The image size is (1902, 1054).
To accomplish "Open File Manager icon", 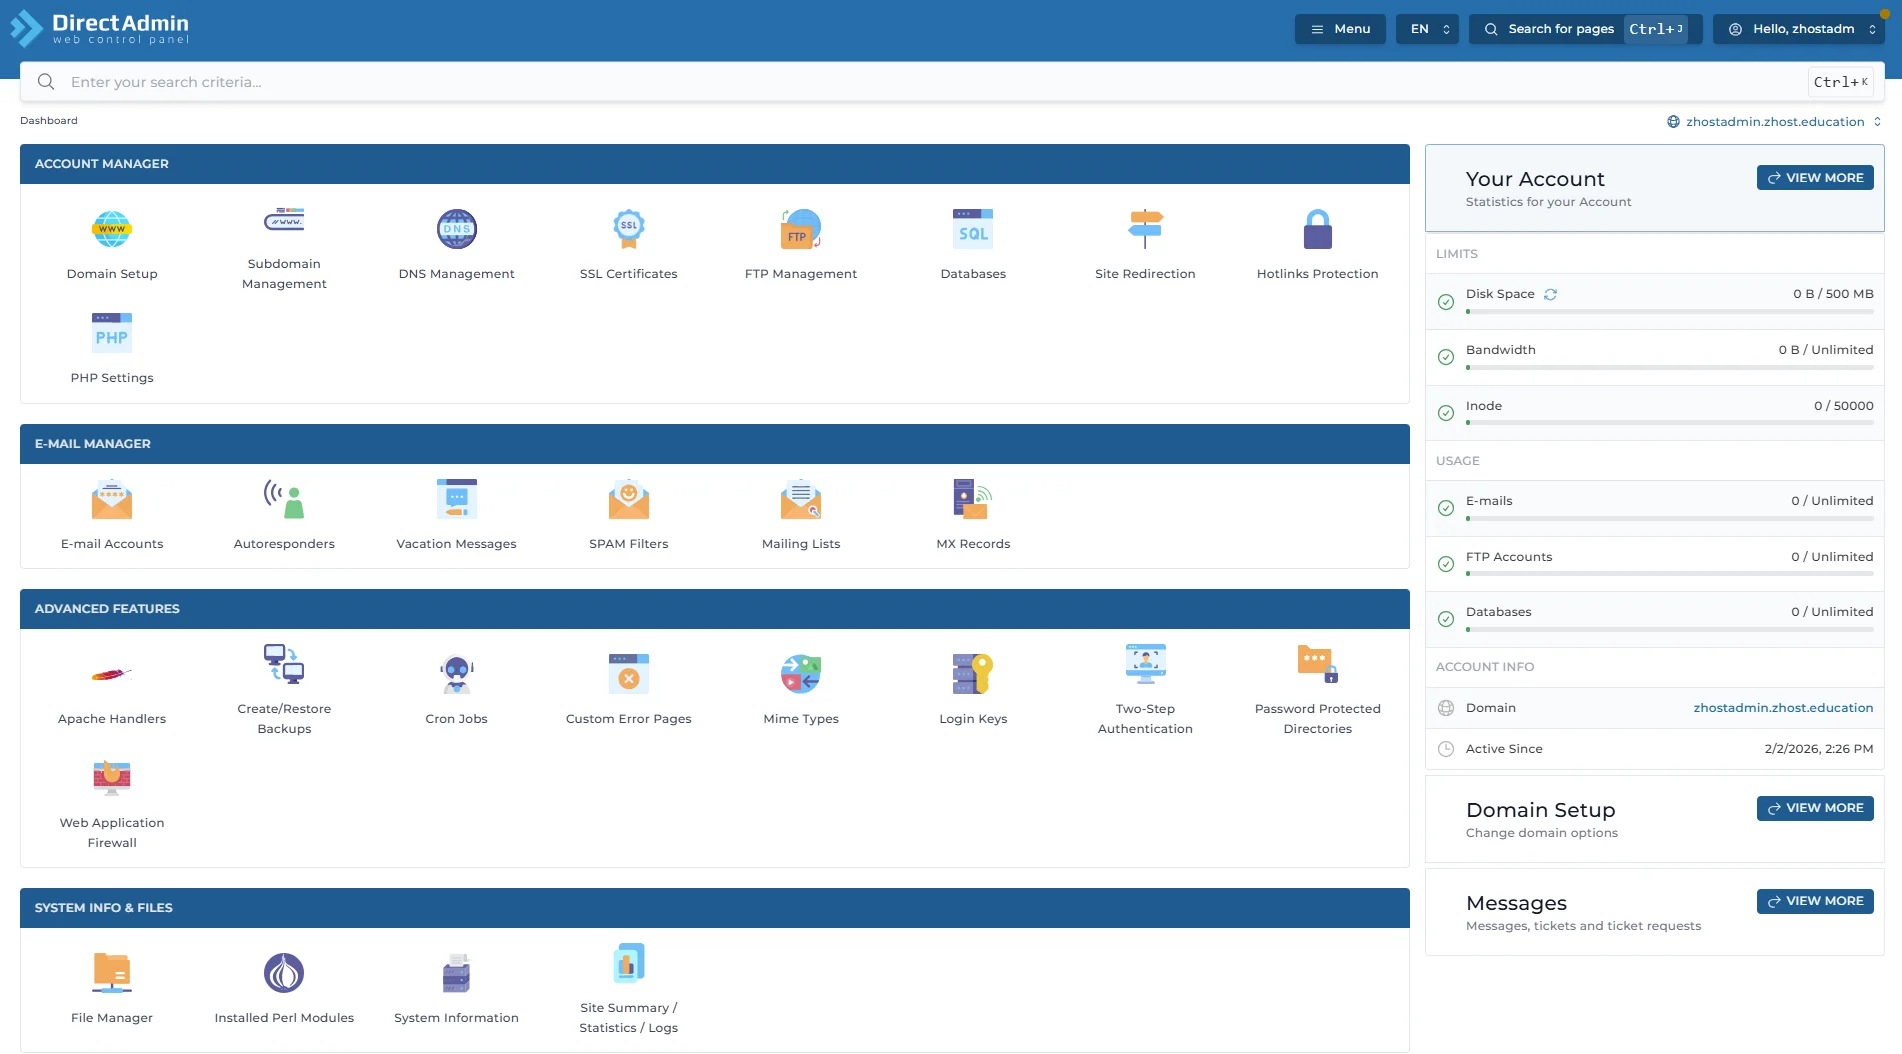I will 112,973.
